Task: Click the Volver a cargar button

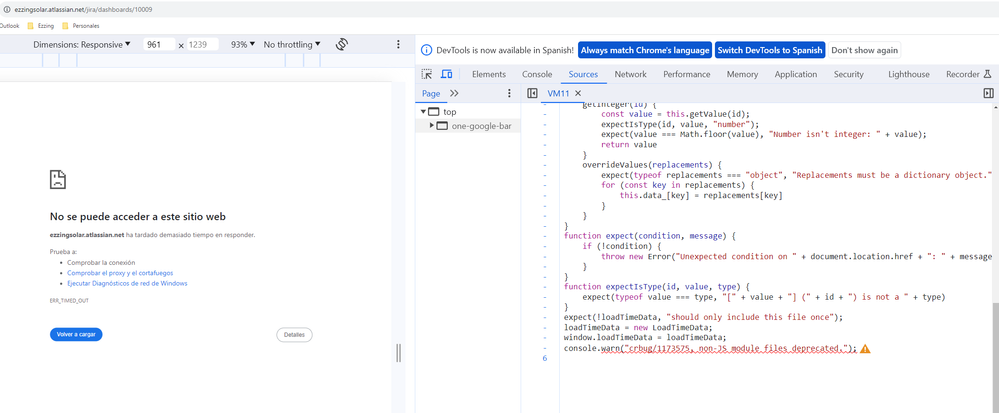Action: pos(76,334)
